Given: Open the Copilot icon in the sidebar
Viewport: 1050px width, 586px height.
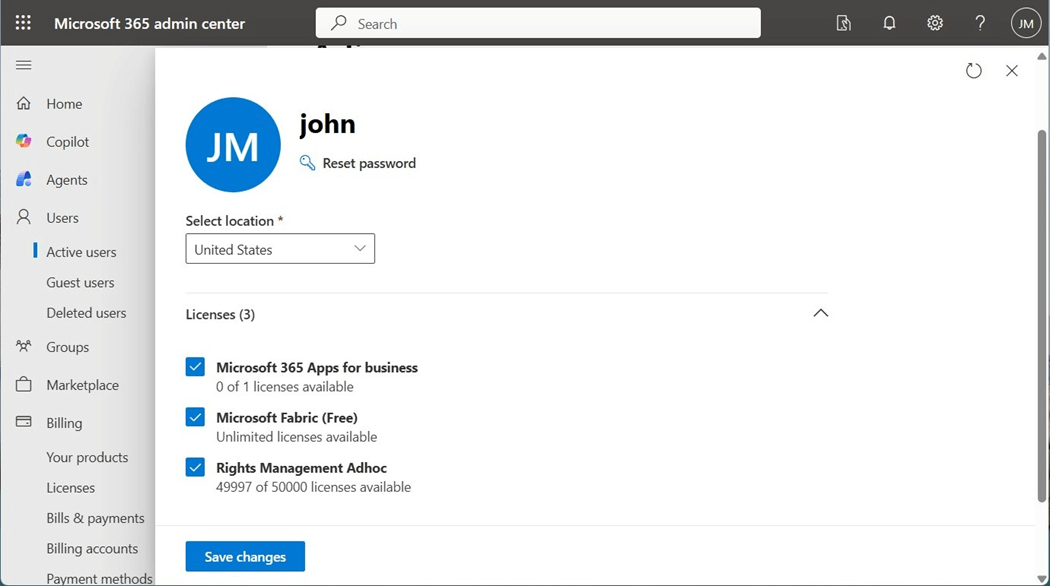Looking at the screenshot, I should [24, 142].
